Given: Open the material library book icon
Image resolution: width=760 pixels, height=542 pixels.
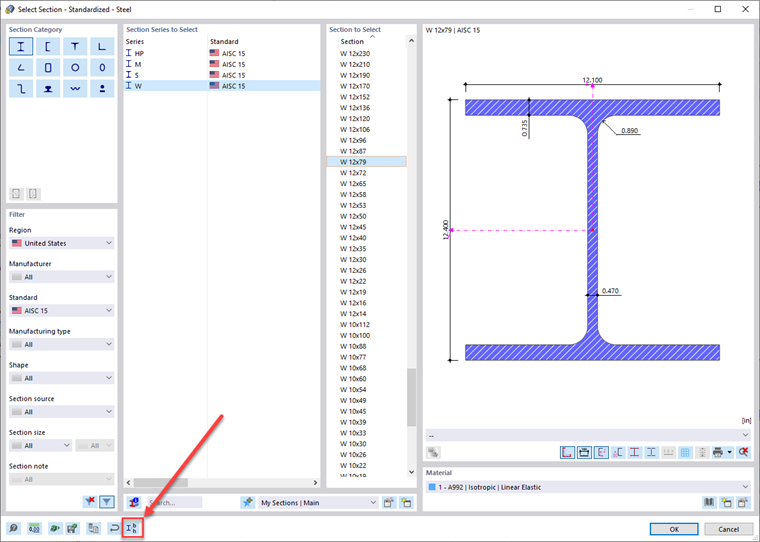Looking at the screenshot, I should coord(709,502).
